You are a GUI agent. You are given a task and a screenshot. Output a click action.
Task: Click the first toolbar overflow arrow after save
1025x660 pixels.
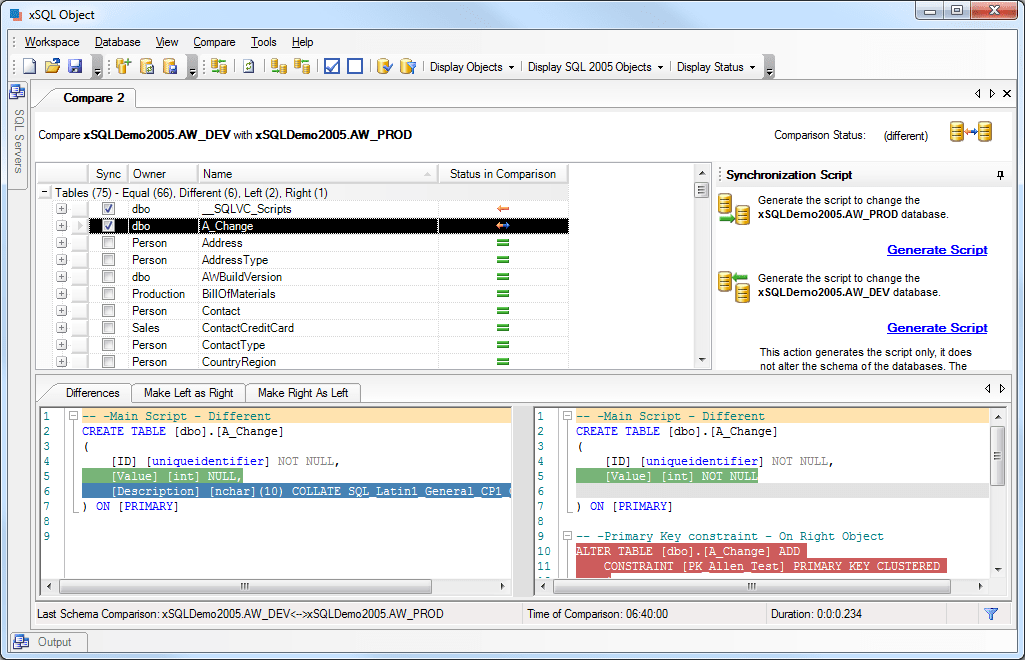tap(97, 67)
